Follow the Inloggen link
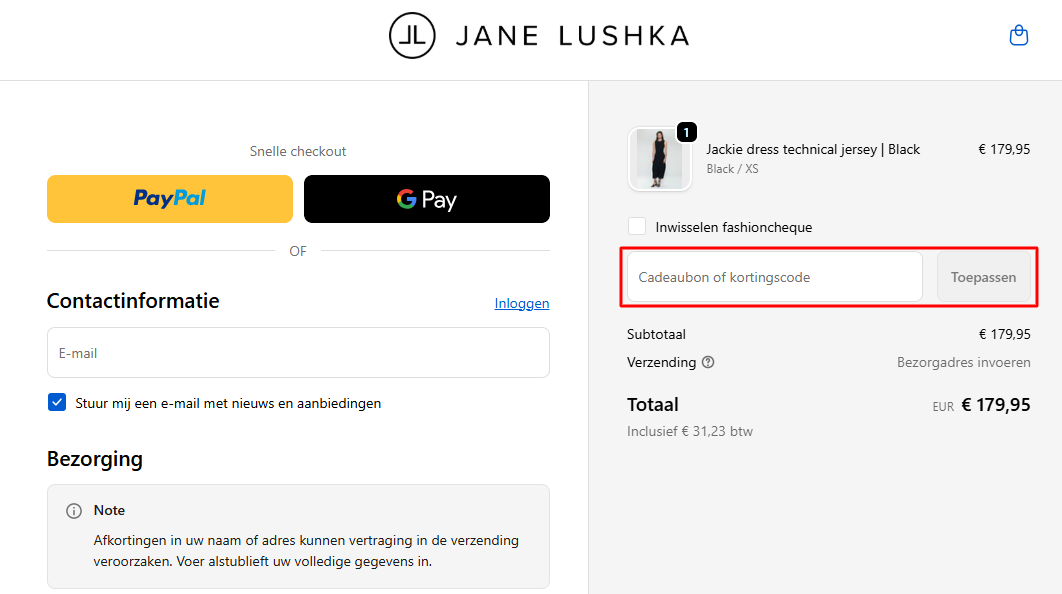The width and height of the screenshot is (1062, 594). 522,303
